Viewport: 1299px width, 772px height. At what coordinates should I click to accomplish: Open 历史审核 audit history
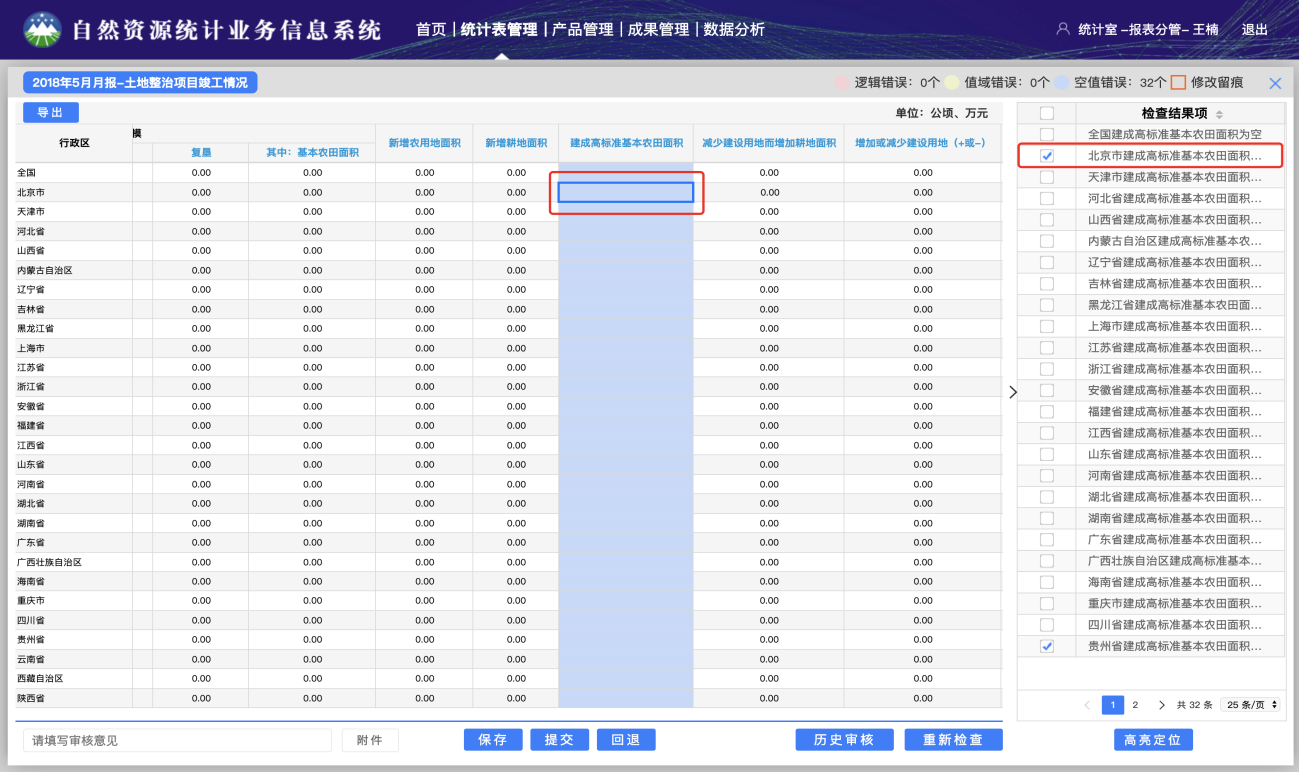tap(844, 740)
